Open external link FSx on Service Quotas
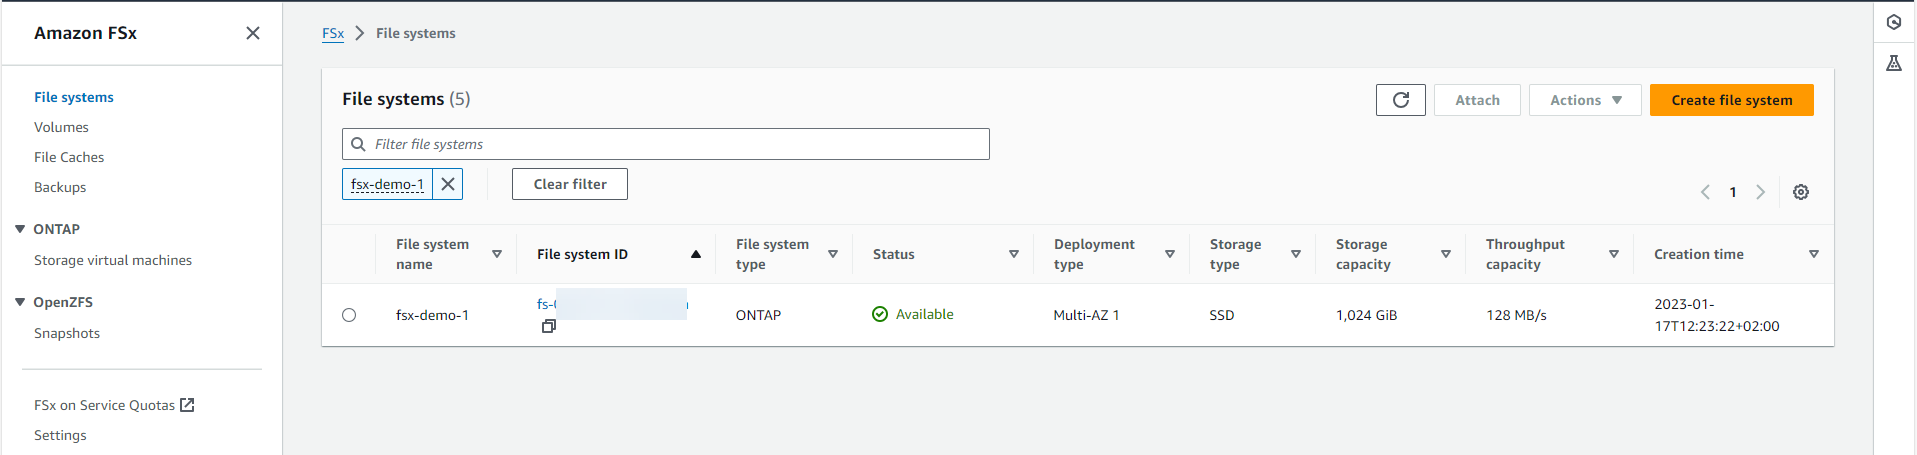 tap(114, 405)
